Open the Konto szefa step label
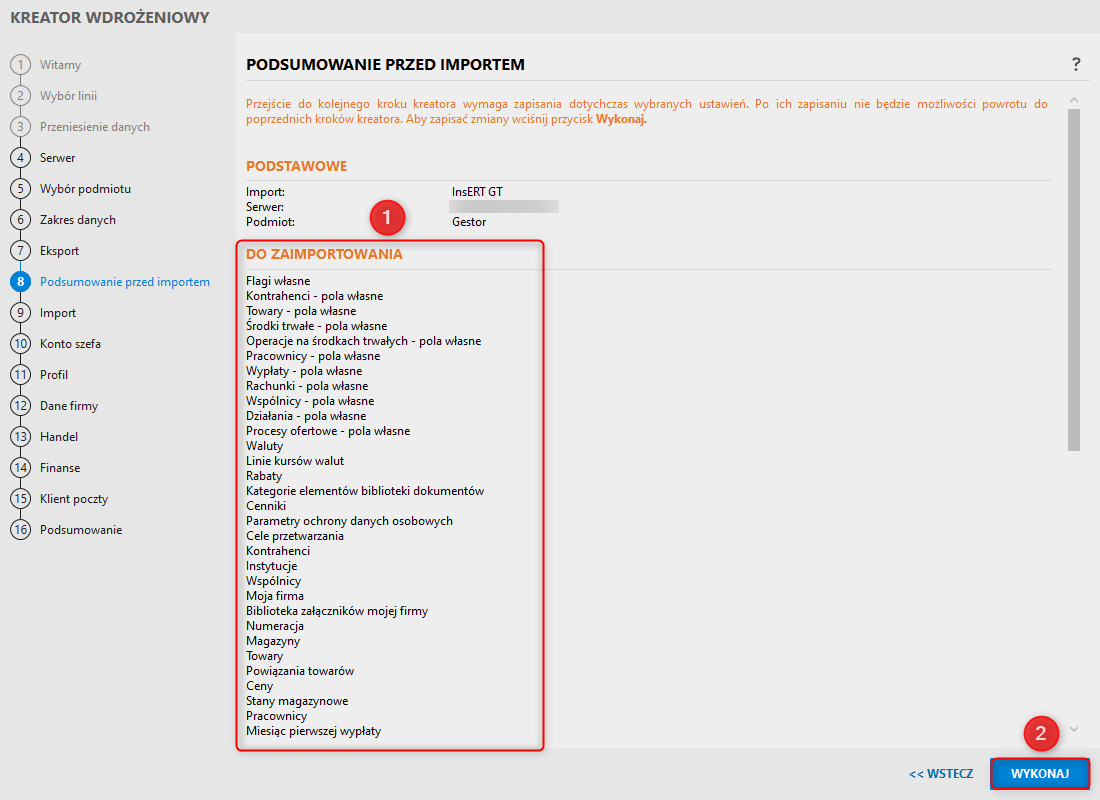Screen dimensions: 1100x800 coord(70,343)
